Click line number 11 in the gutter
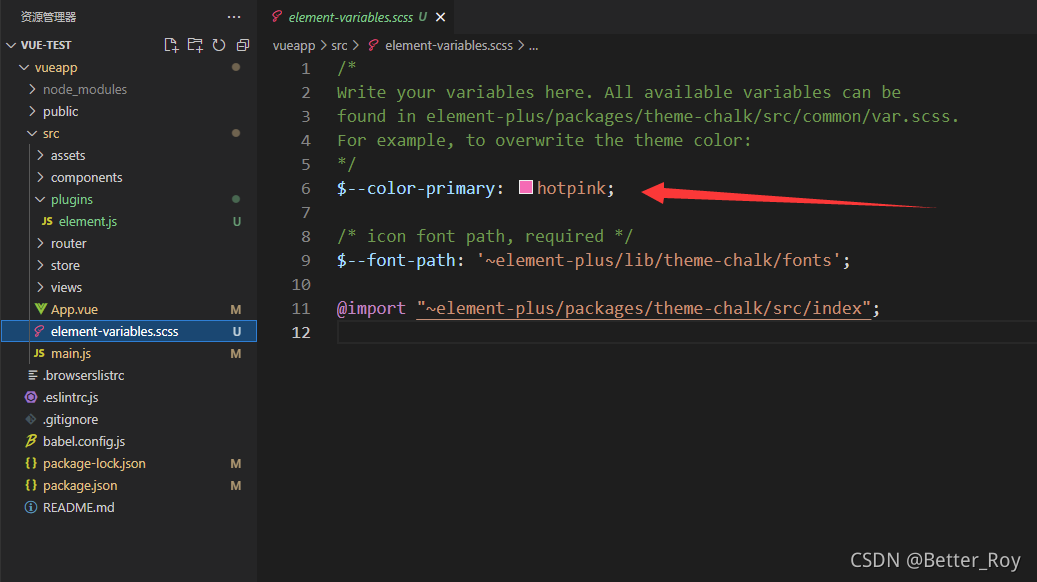Viewport: 1037px width, 582px height. (x=301, y=309)
